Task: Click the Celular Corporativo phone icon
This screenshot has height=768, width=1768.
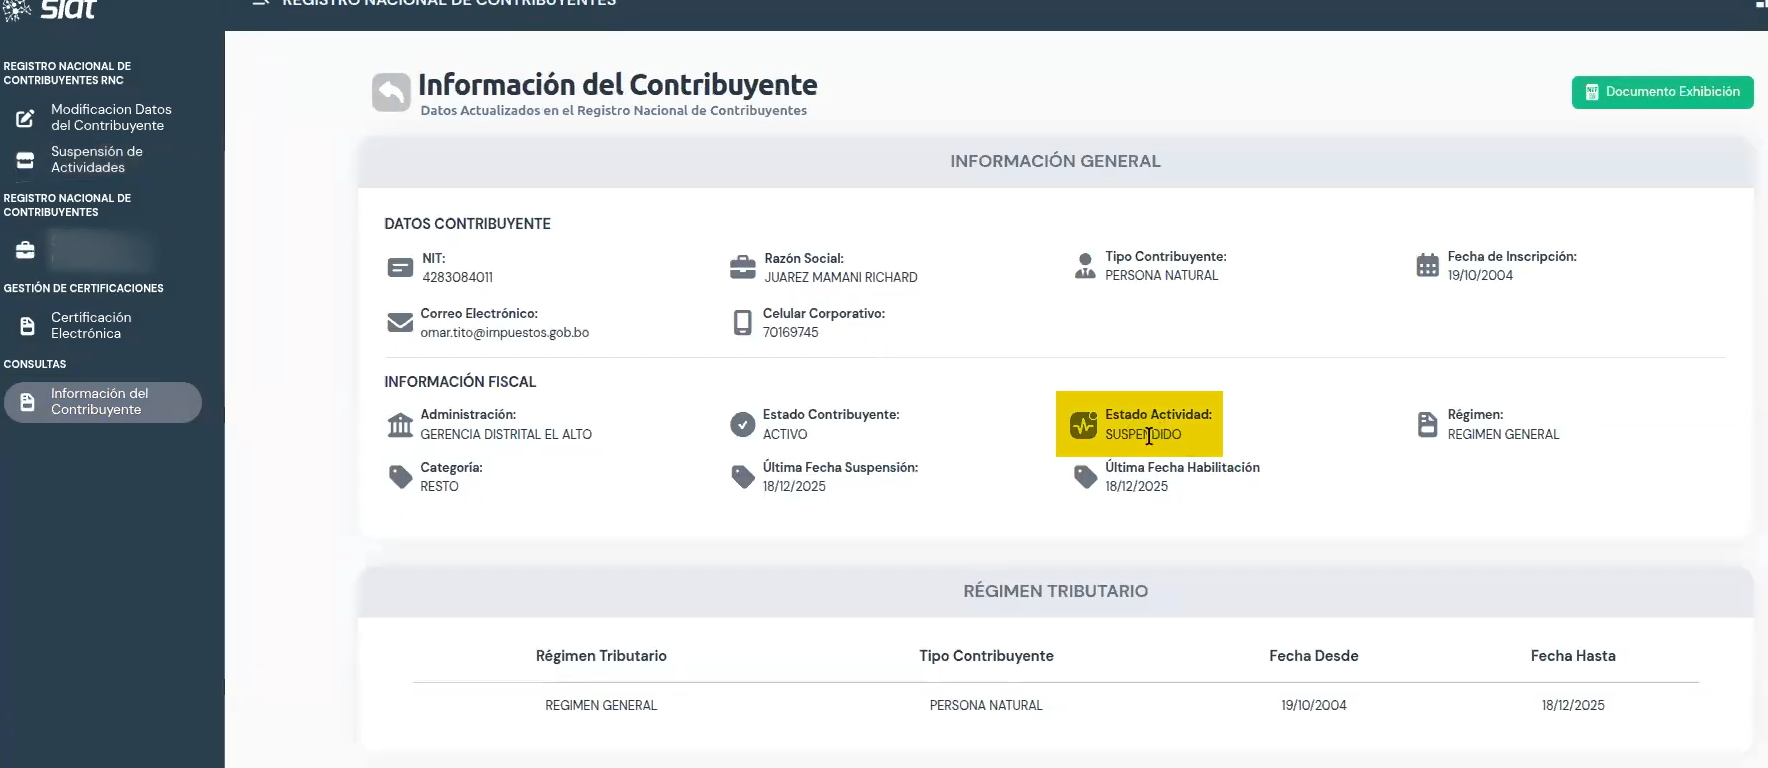Action: (x=742, y=323)
